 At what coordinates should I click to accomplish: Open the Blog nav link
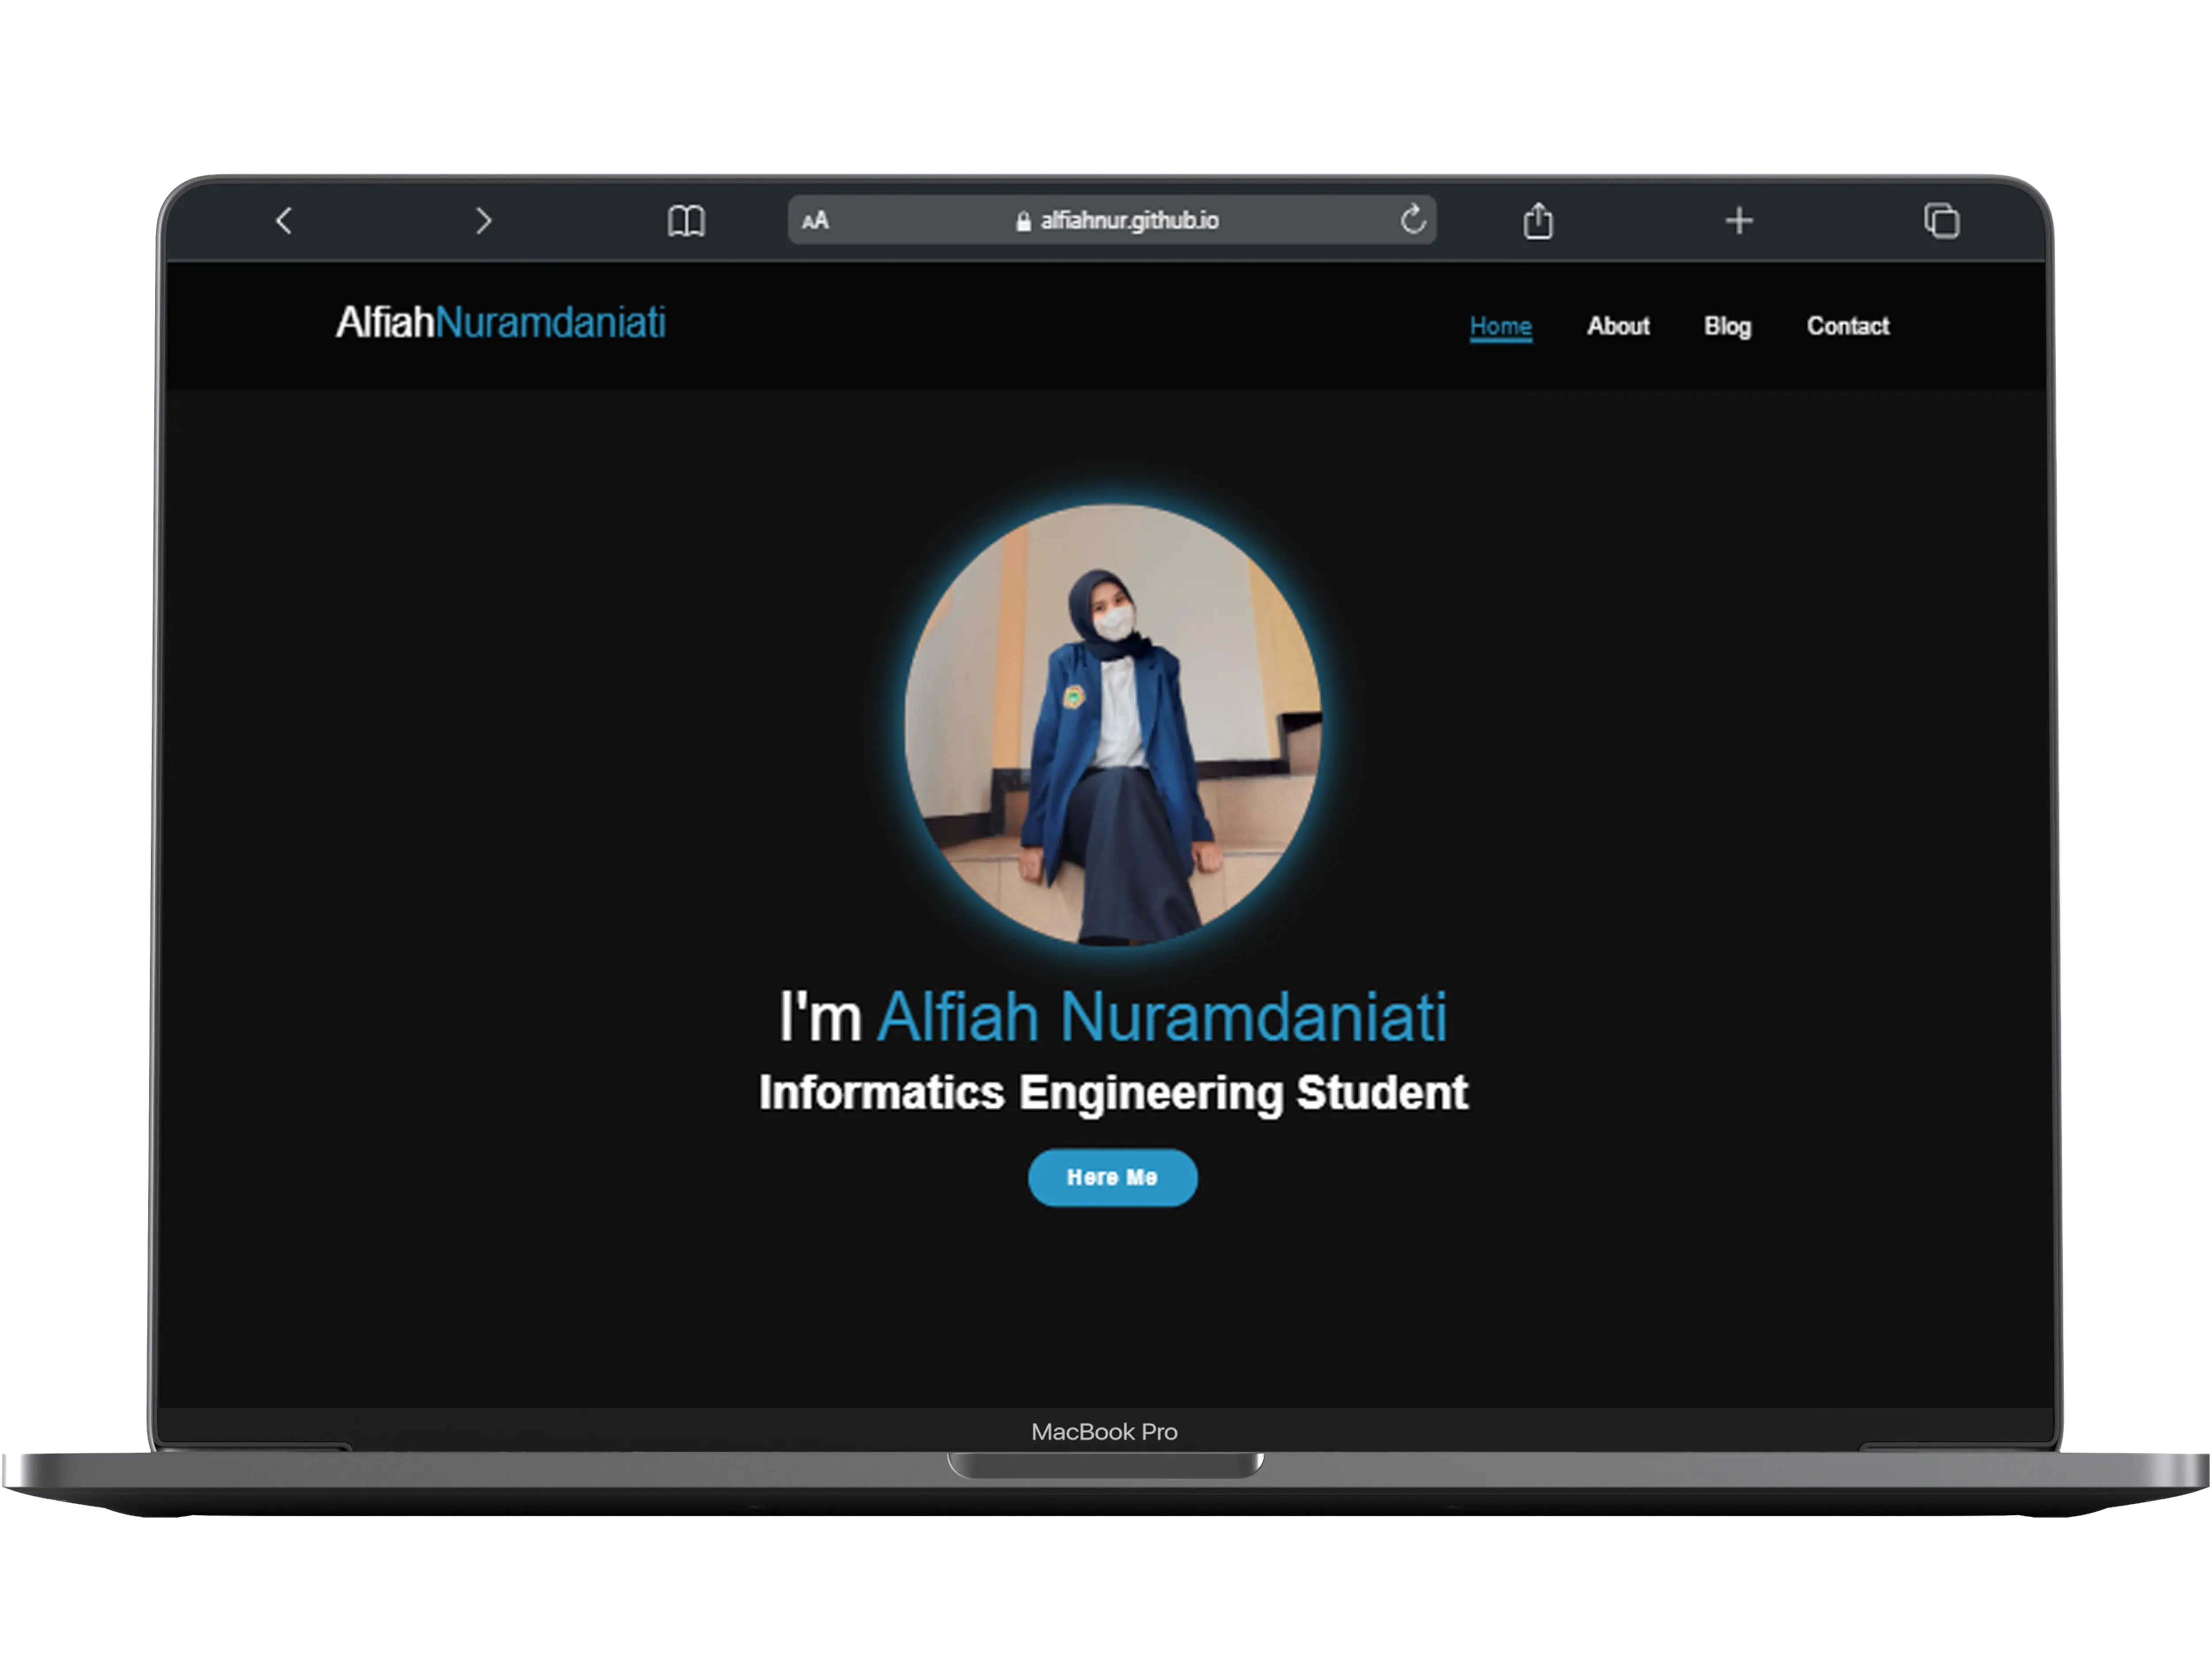[1727, 327]
